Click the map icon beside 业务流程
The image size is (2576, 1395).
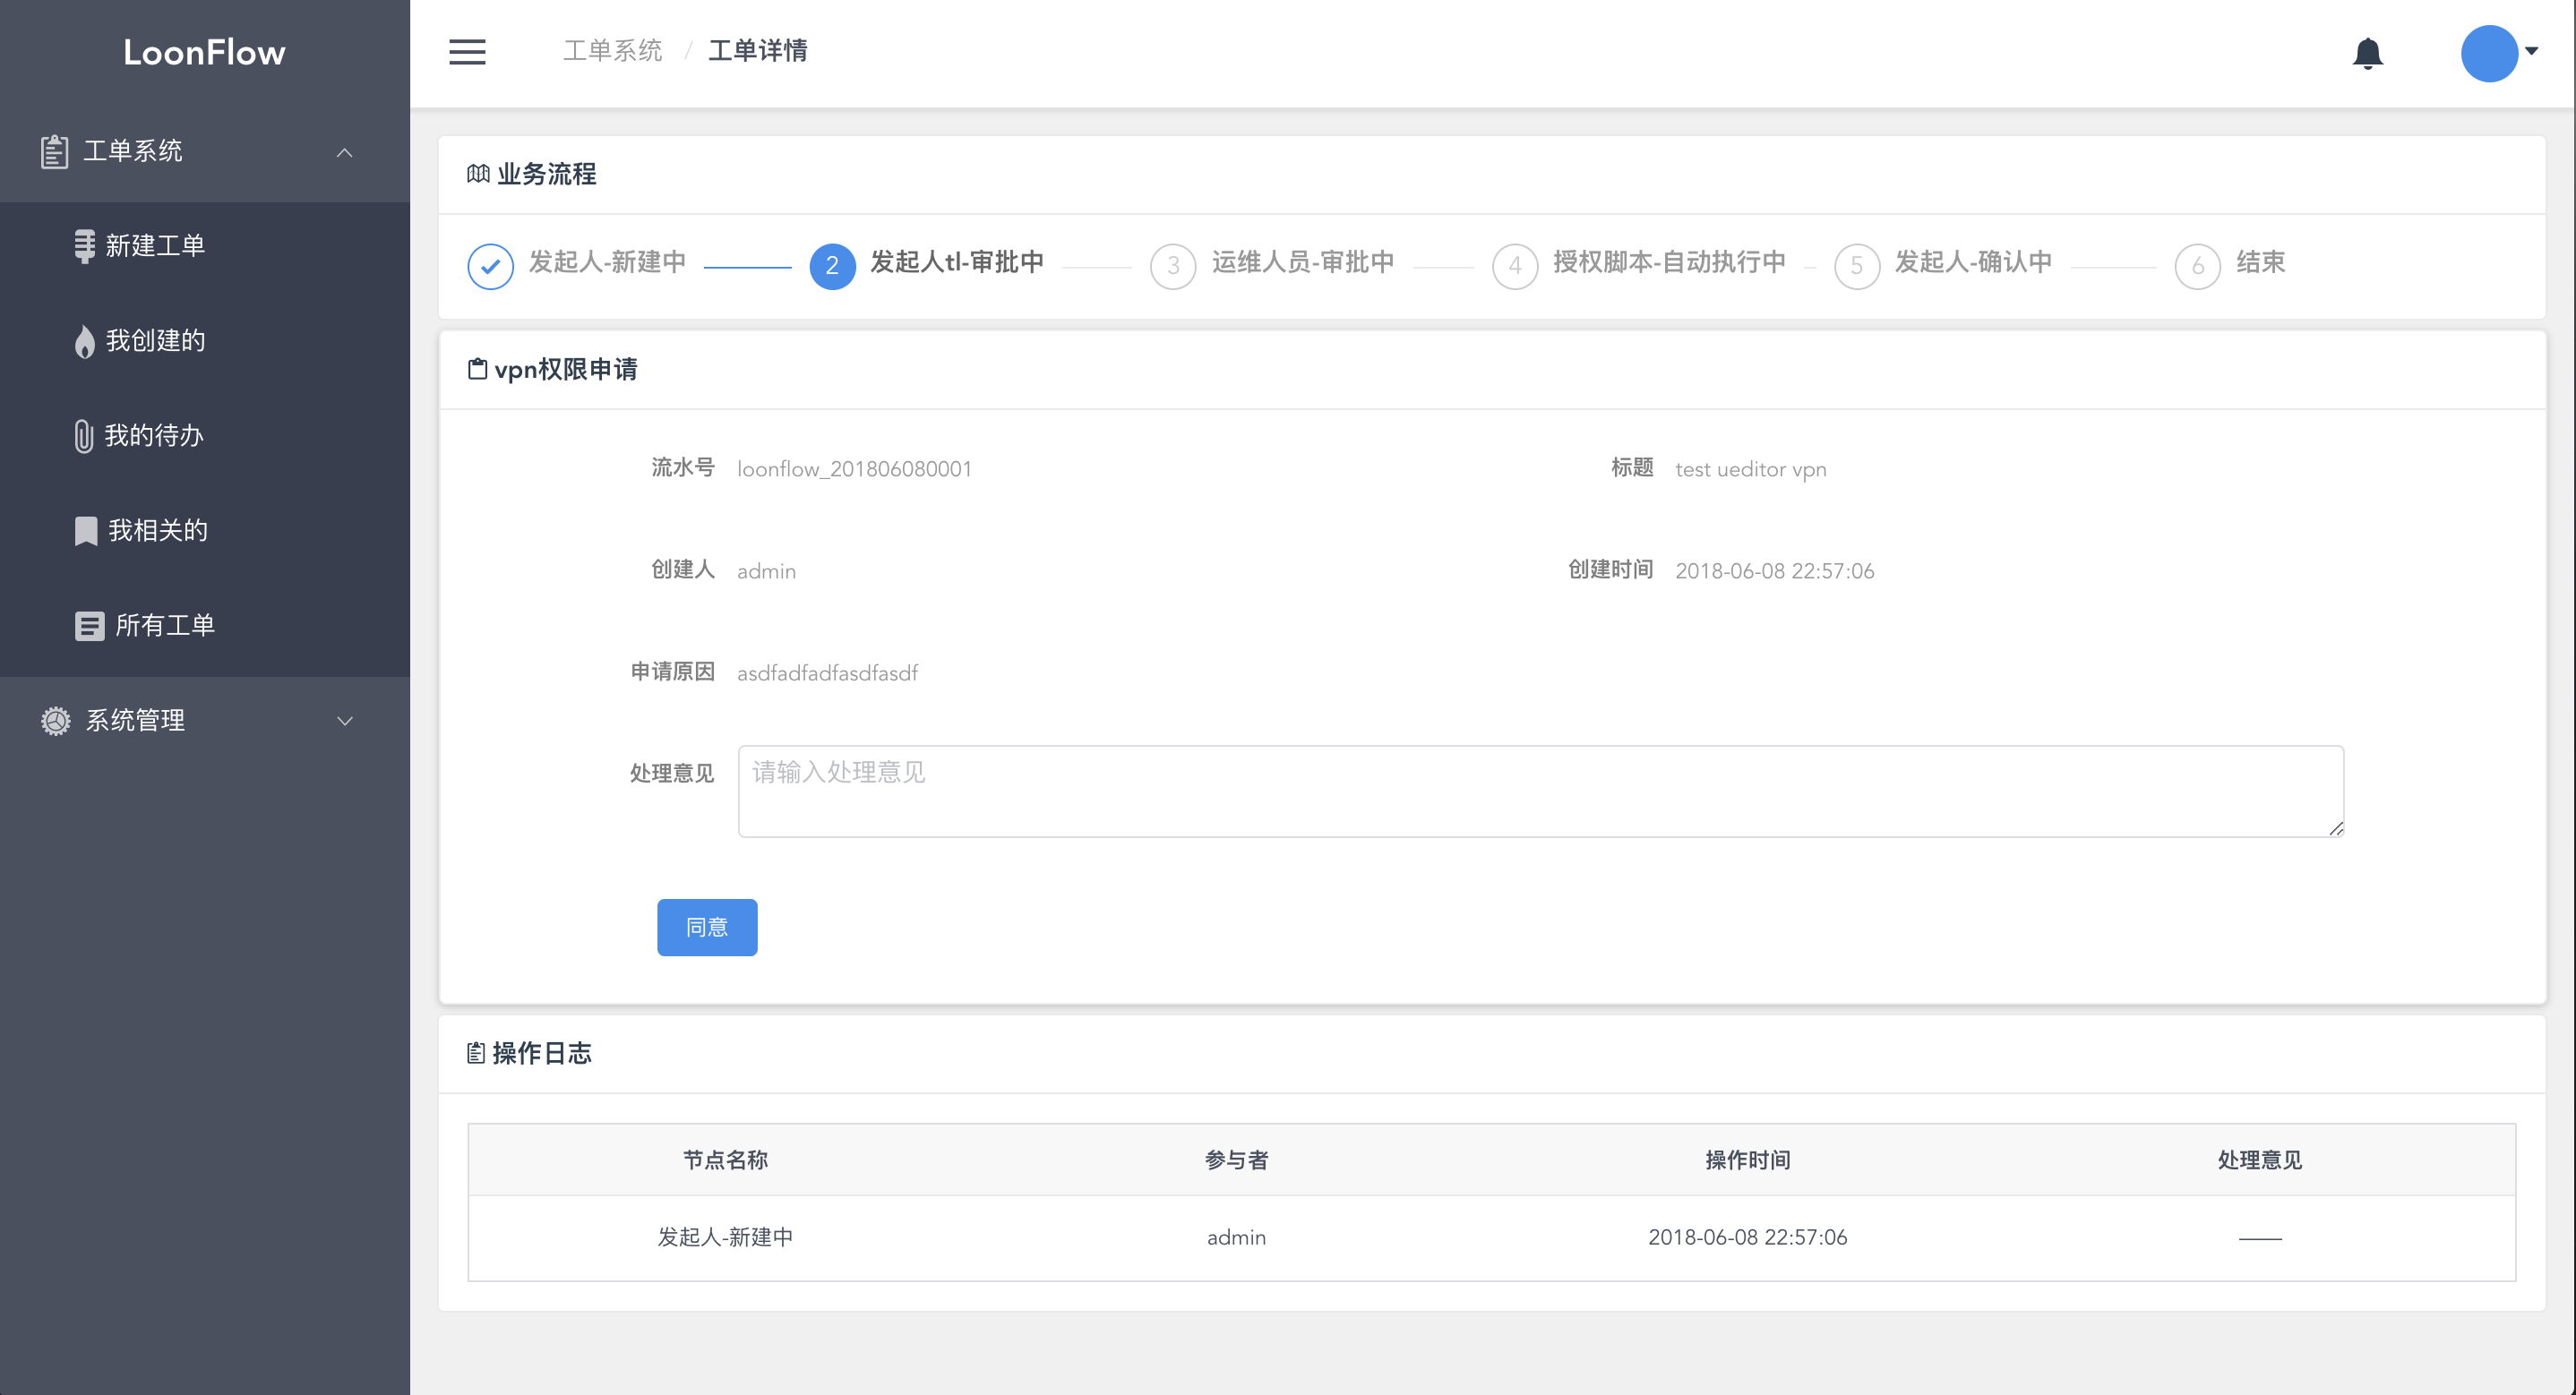478,174
